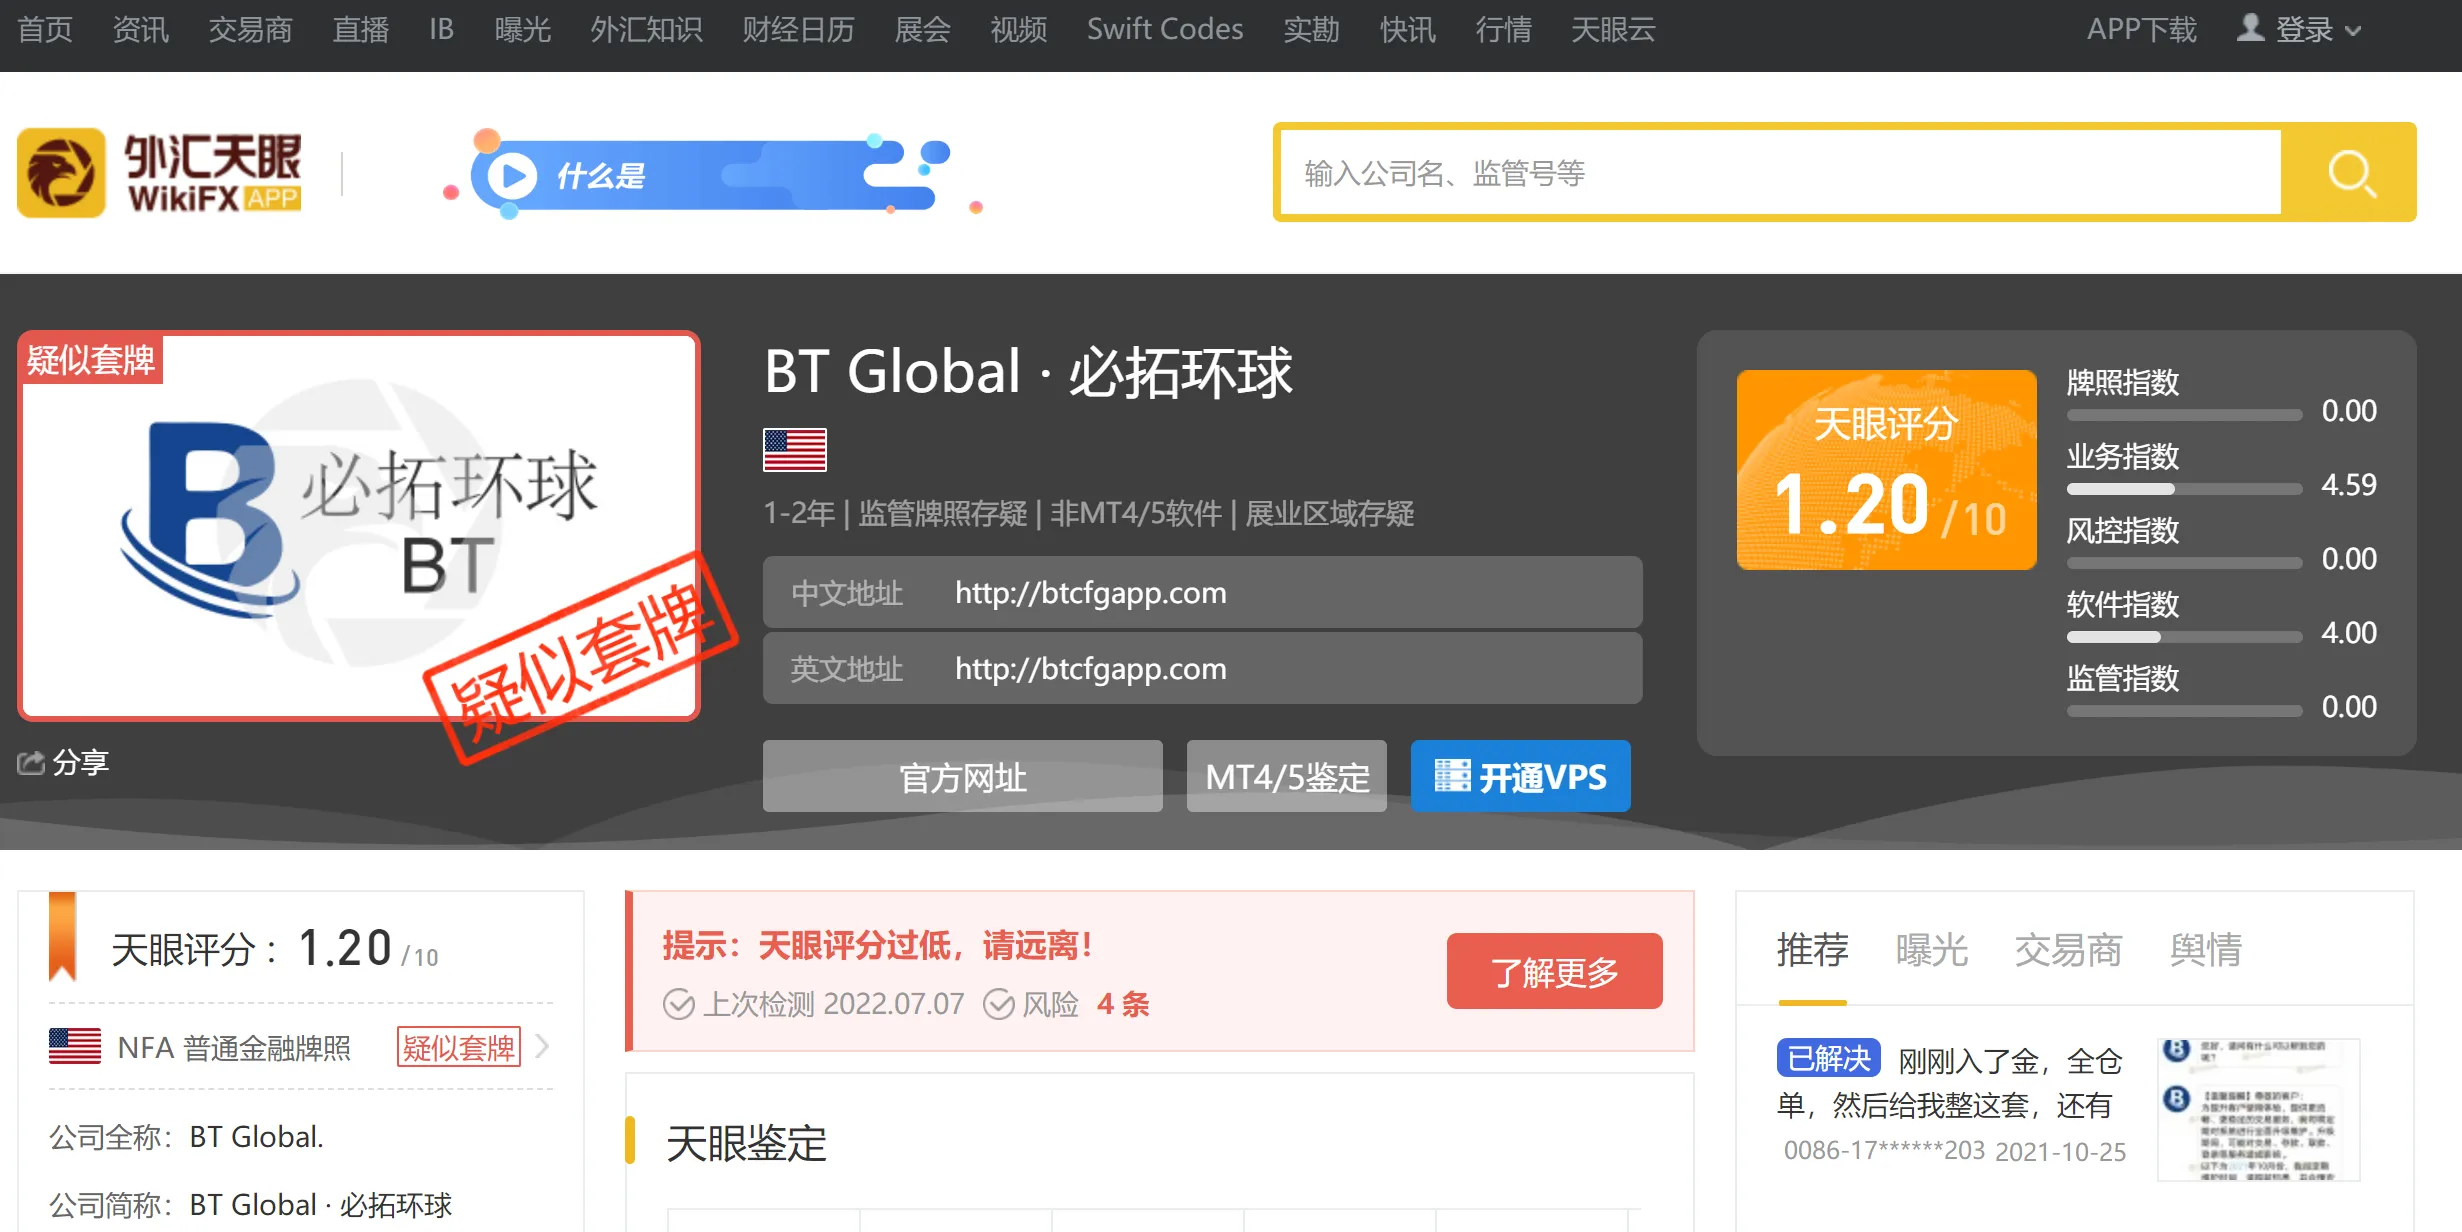Select the 曝光 tab in sidebar panel
Image resolution: width=2462 pixels, height=1232 pixels.
[x=1932, y=950]
